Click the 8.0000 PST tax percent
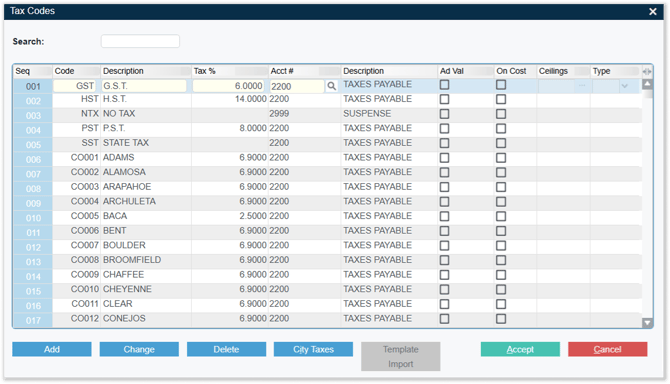This screenshot has height=384, width=670. pyautogui.click(x=253, y=128)
